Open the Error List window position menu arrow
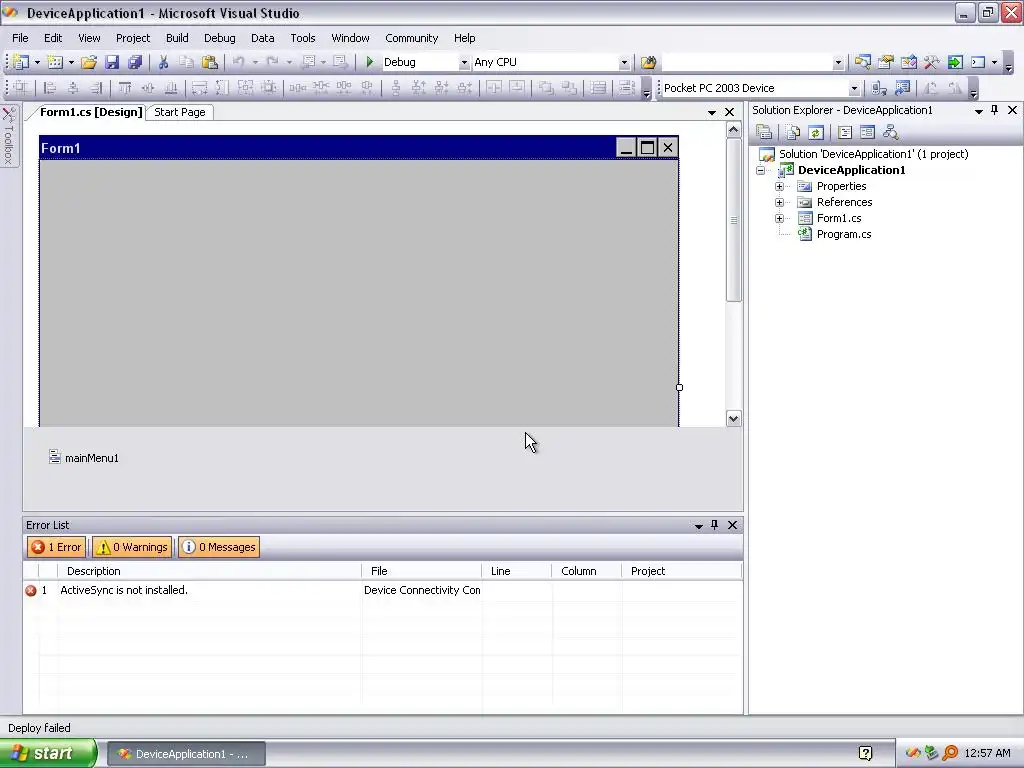The height and width of the screenshot is (768, 1024). pyautogui.click(x=699, y=526)
